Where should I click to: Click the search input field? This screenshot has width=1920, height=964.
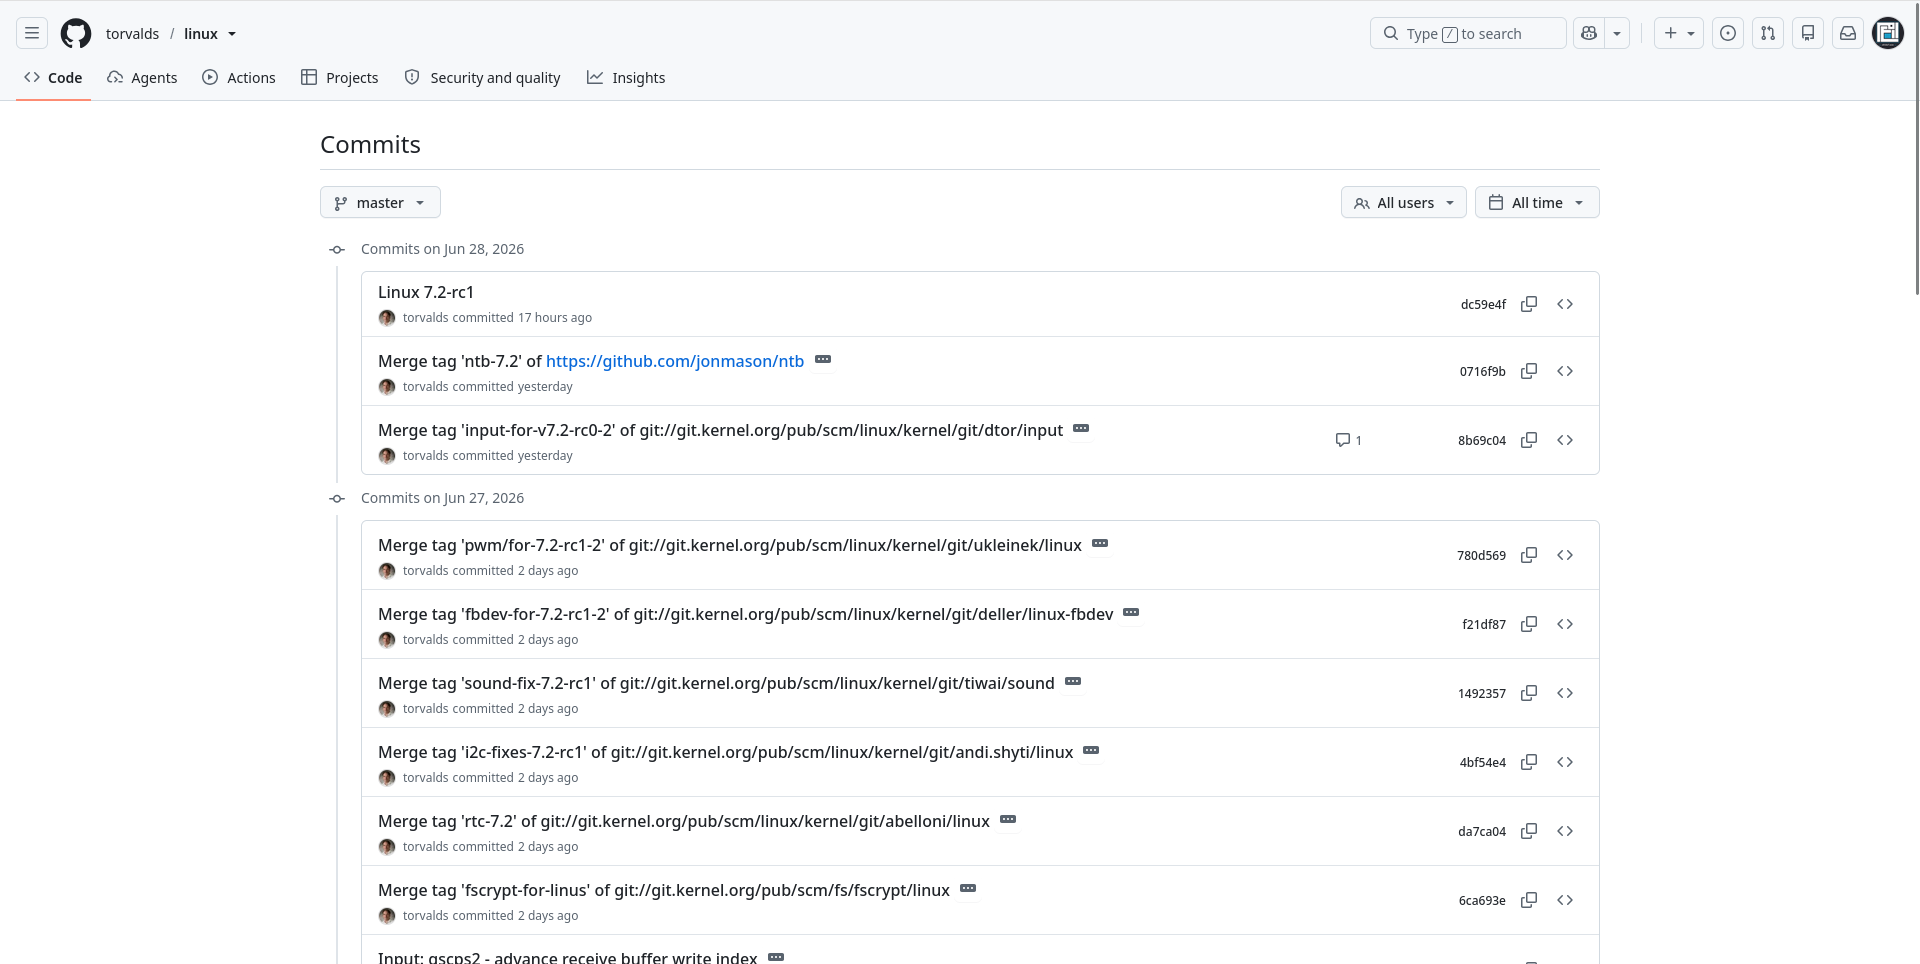(x=1468, y=33)
